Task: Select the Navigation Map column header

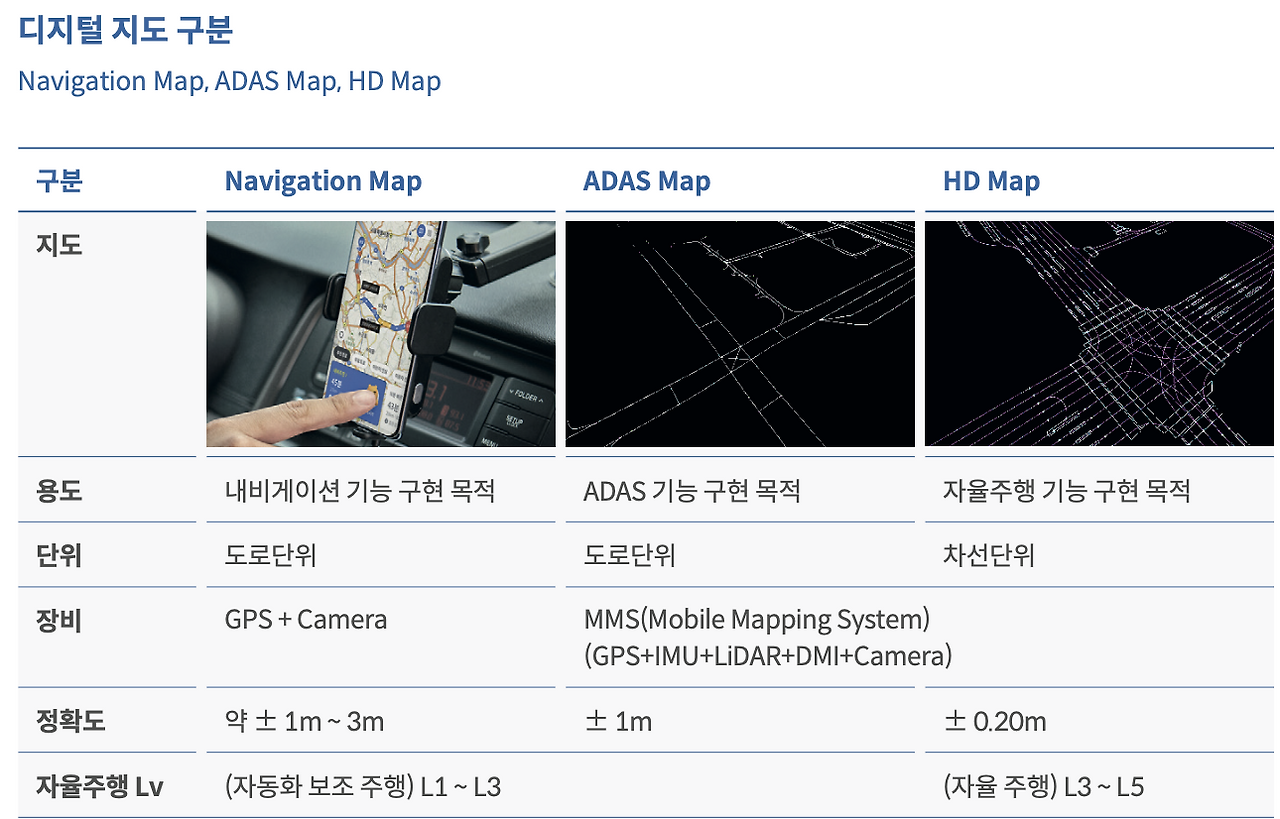Action: coord(322,181)
